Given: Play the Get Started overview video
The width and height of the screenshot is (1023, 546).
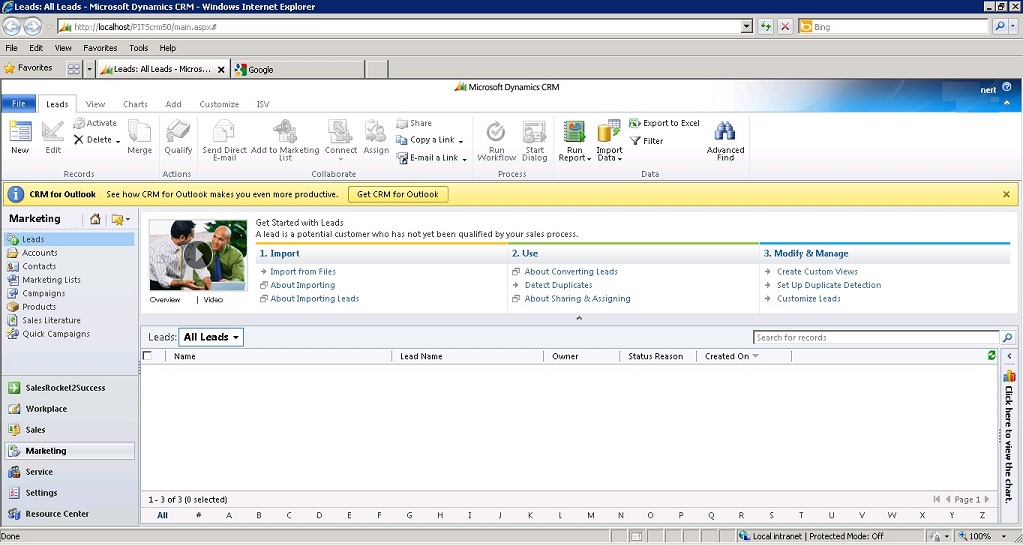Looking at the screenshot, I should [198, 255].
